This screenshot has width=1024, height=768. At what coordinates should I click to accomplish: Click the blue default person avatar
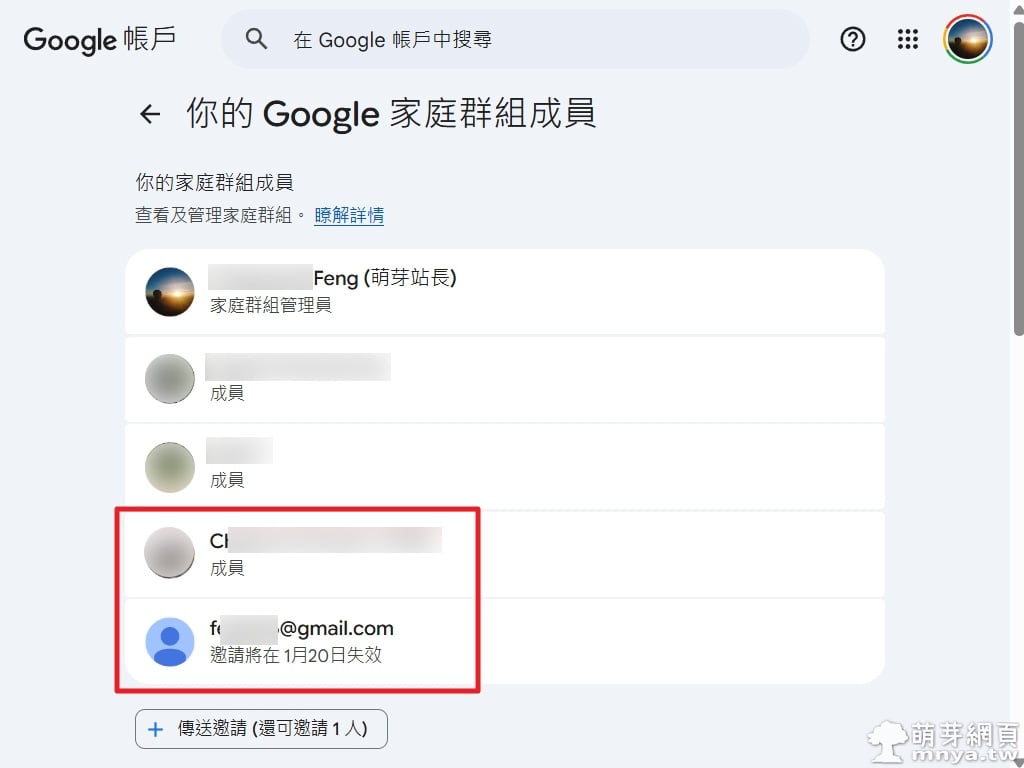(x=169, y=641)
